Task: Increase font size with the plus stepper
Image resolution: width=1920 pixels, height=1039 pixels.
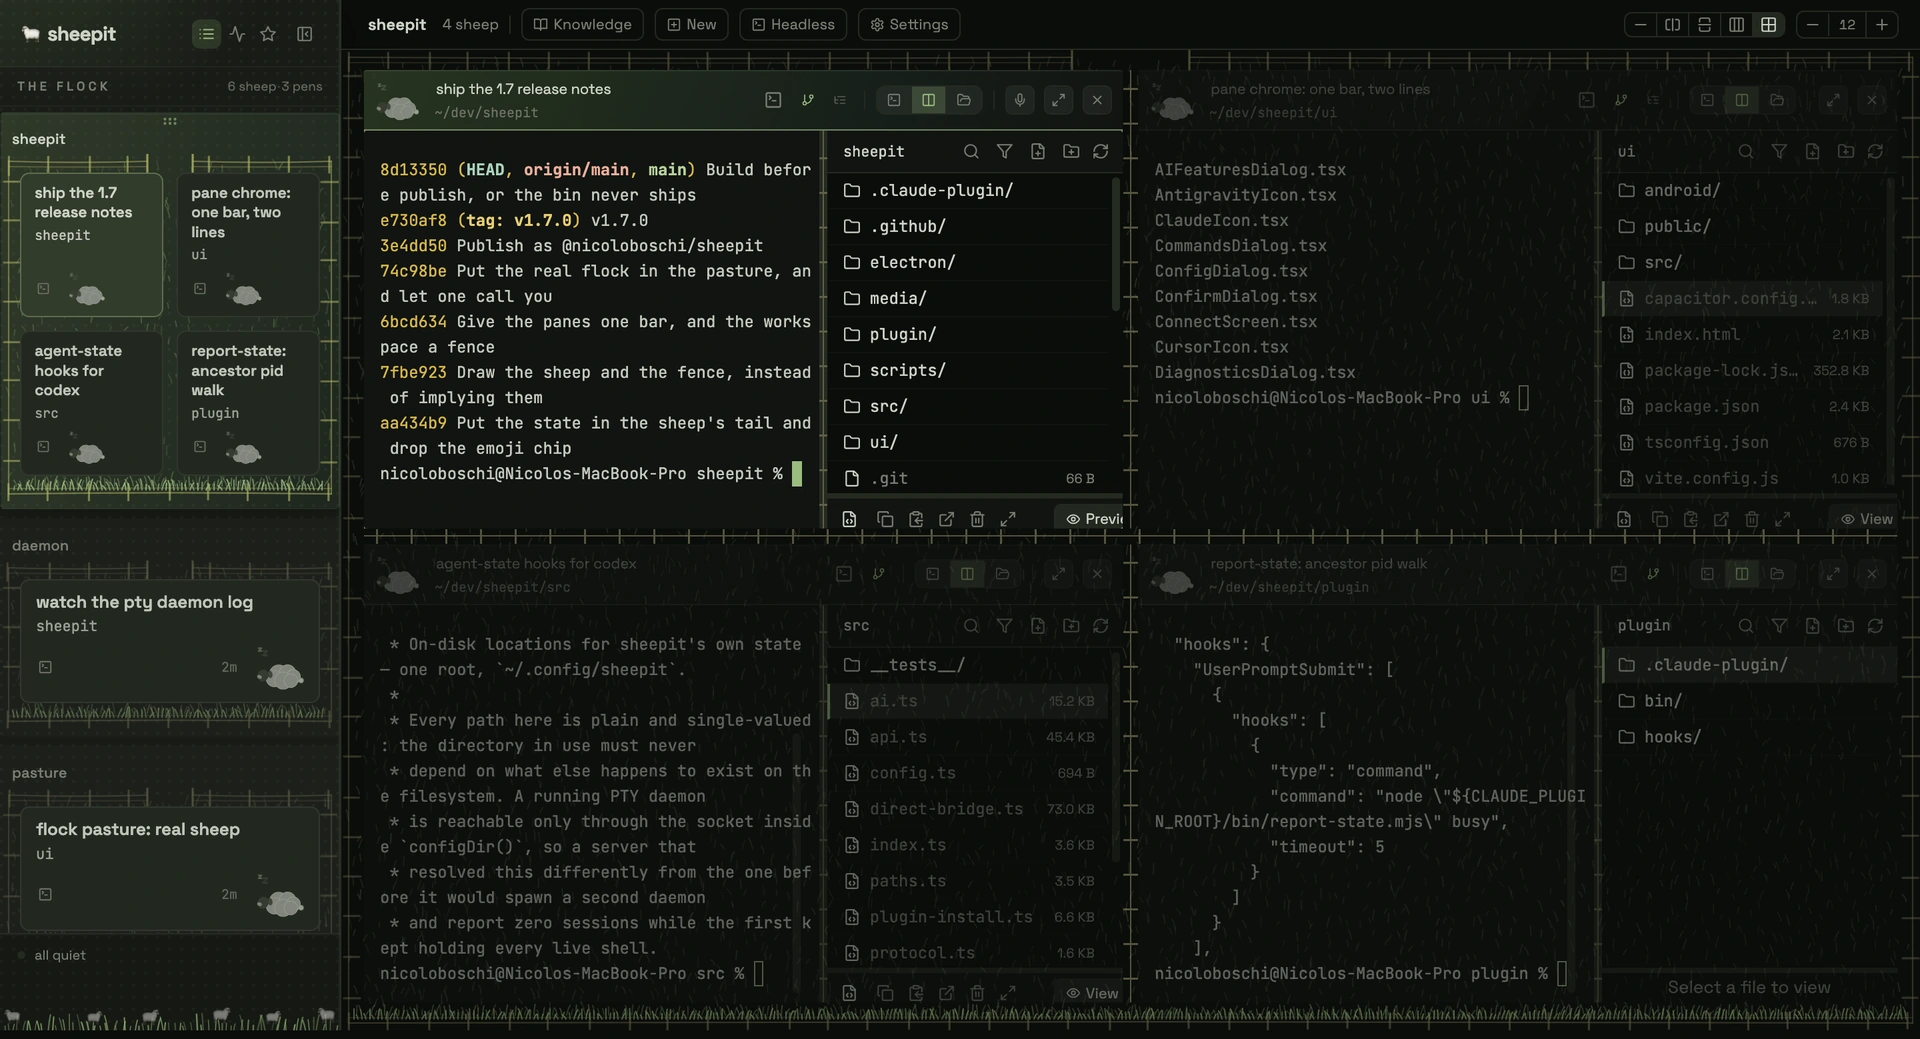Action: (x=1881, y=24)
